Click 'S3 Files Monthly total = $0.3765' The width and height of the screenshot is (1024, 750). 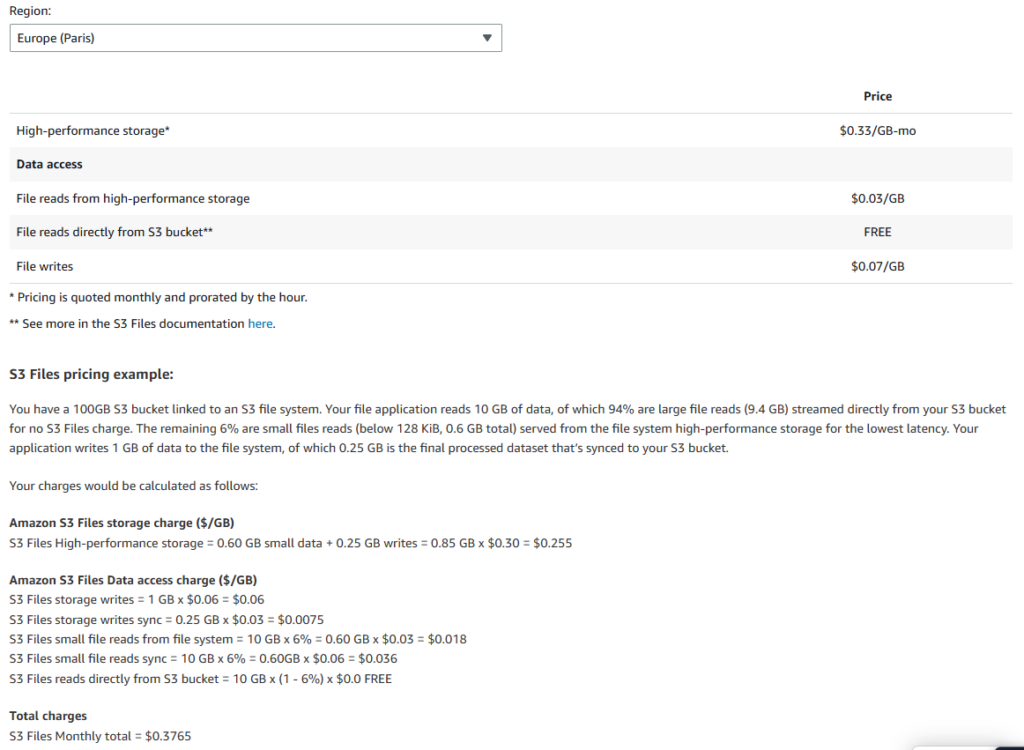[100, 736]
